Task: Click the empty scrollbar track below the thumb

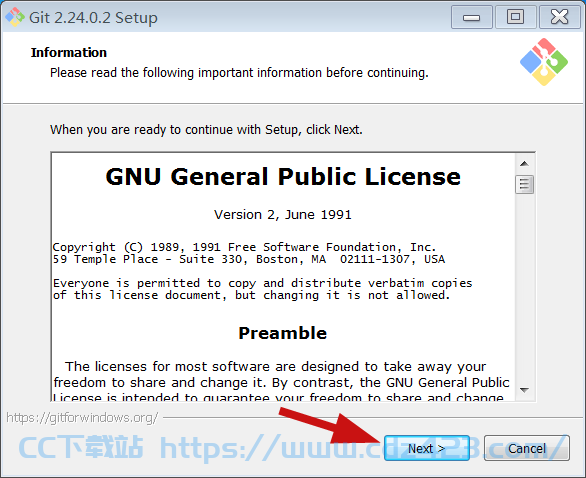Action: pyautogui.click(x=524, y=287)
